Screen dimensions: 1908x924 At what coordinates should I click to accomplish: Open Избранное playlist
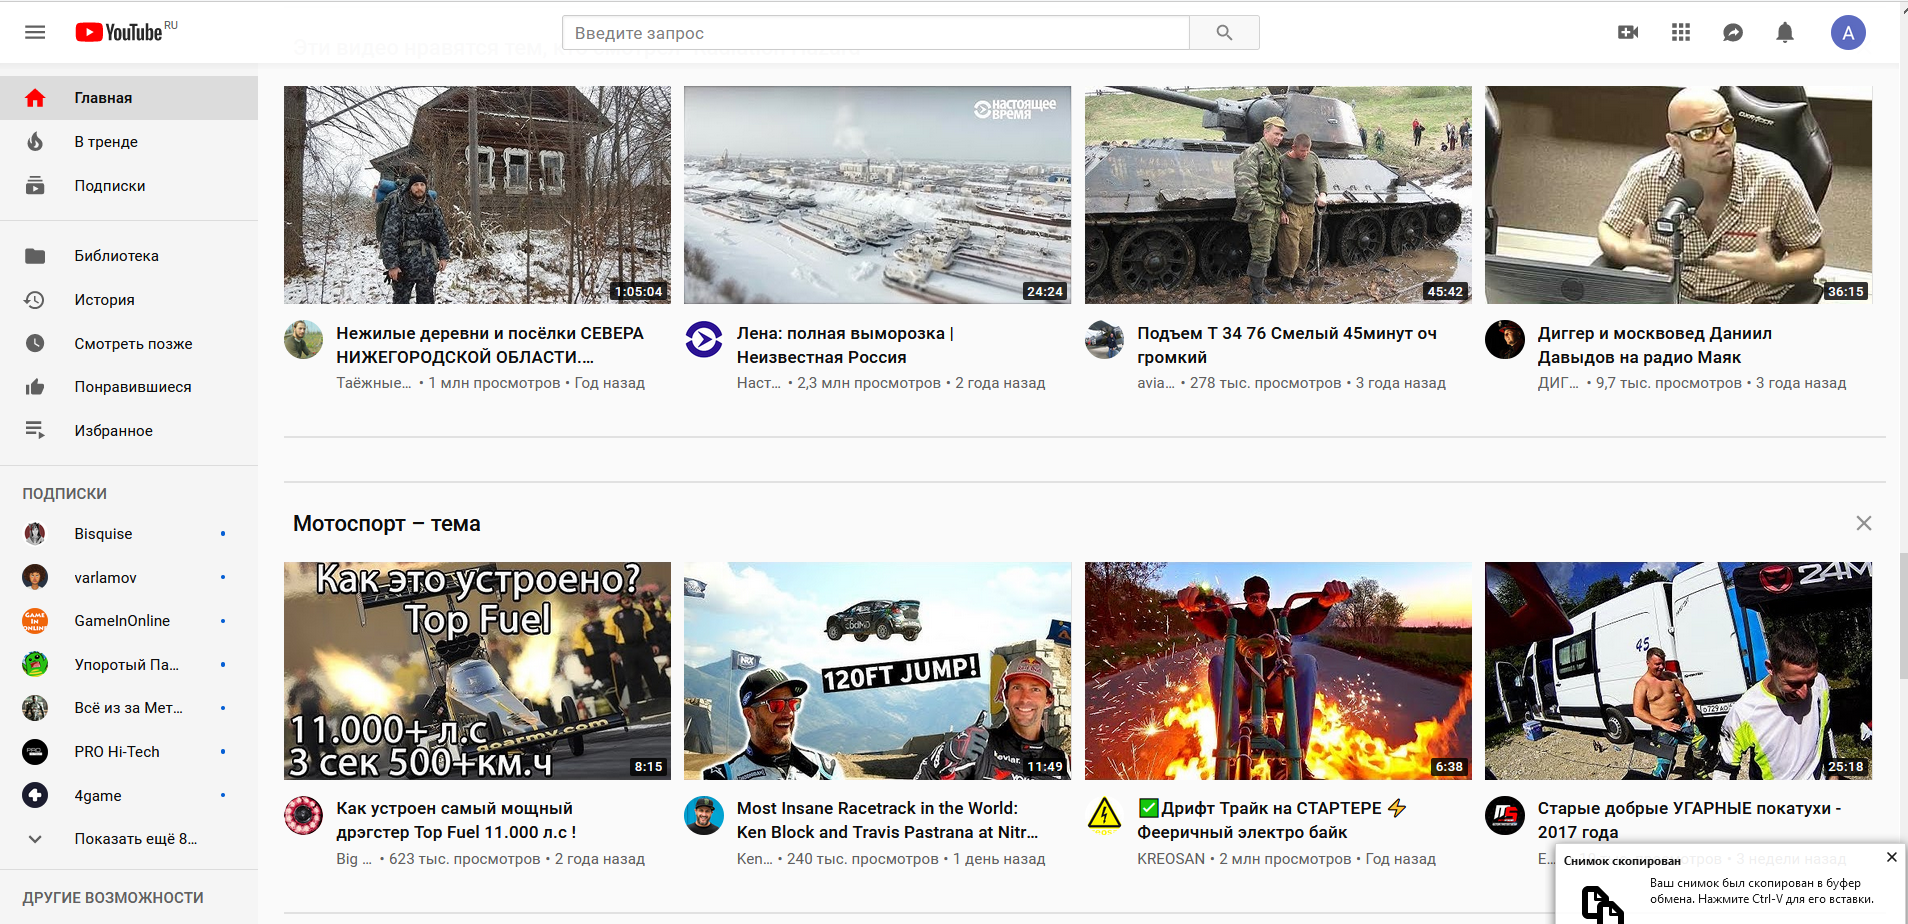(x=129, y=431)
